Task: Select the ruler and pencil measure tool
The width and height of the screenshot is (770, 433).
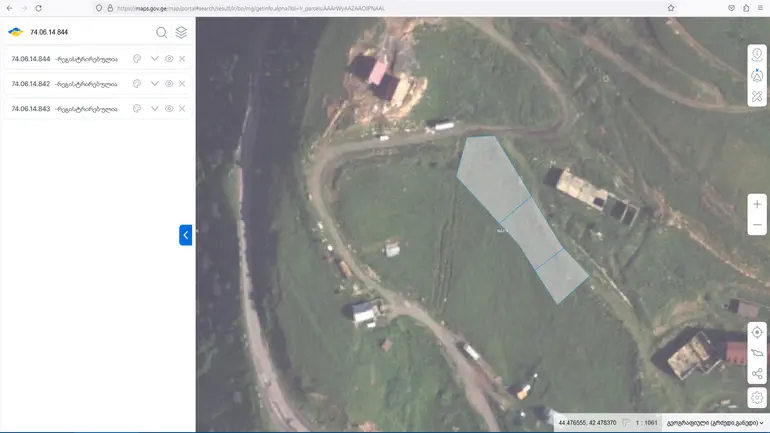Action: point(757,96)
